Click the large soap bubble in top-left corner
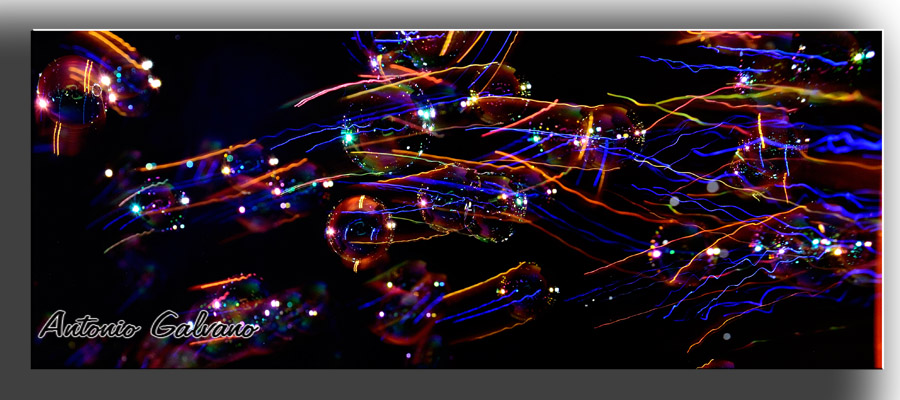 pos(70,92)
